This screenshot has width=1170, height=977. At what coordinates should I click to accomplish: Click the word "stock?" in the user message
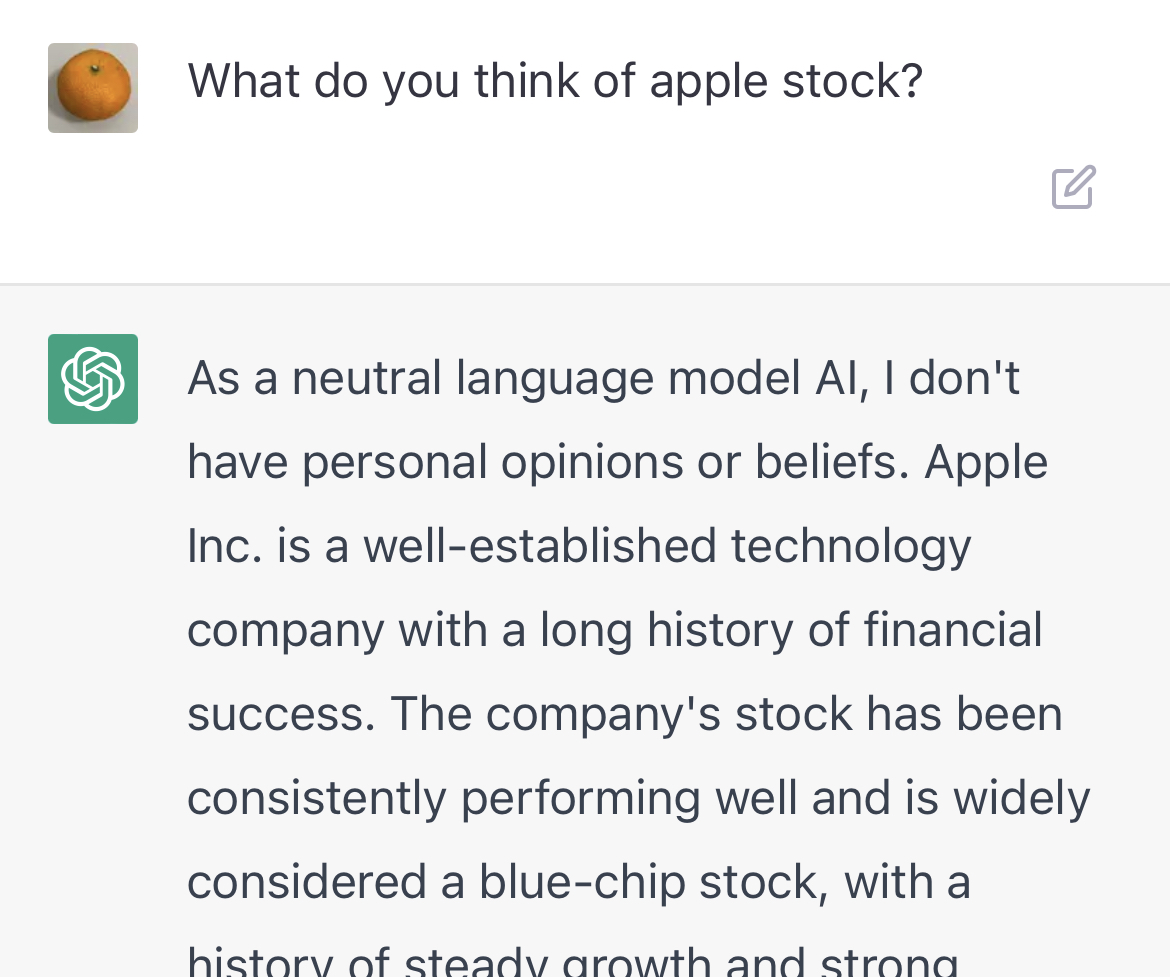[853, 80]
